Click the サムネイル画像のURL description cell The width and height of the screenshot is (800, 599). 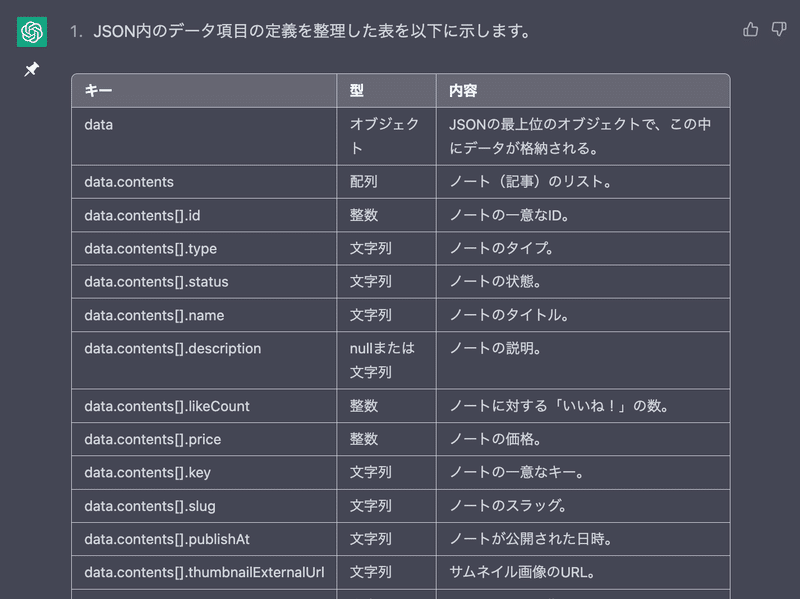coord(583,572)
